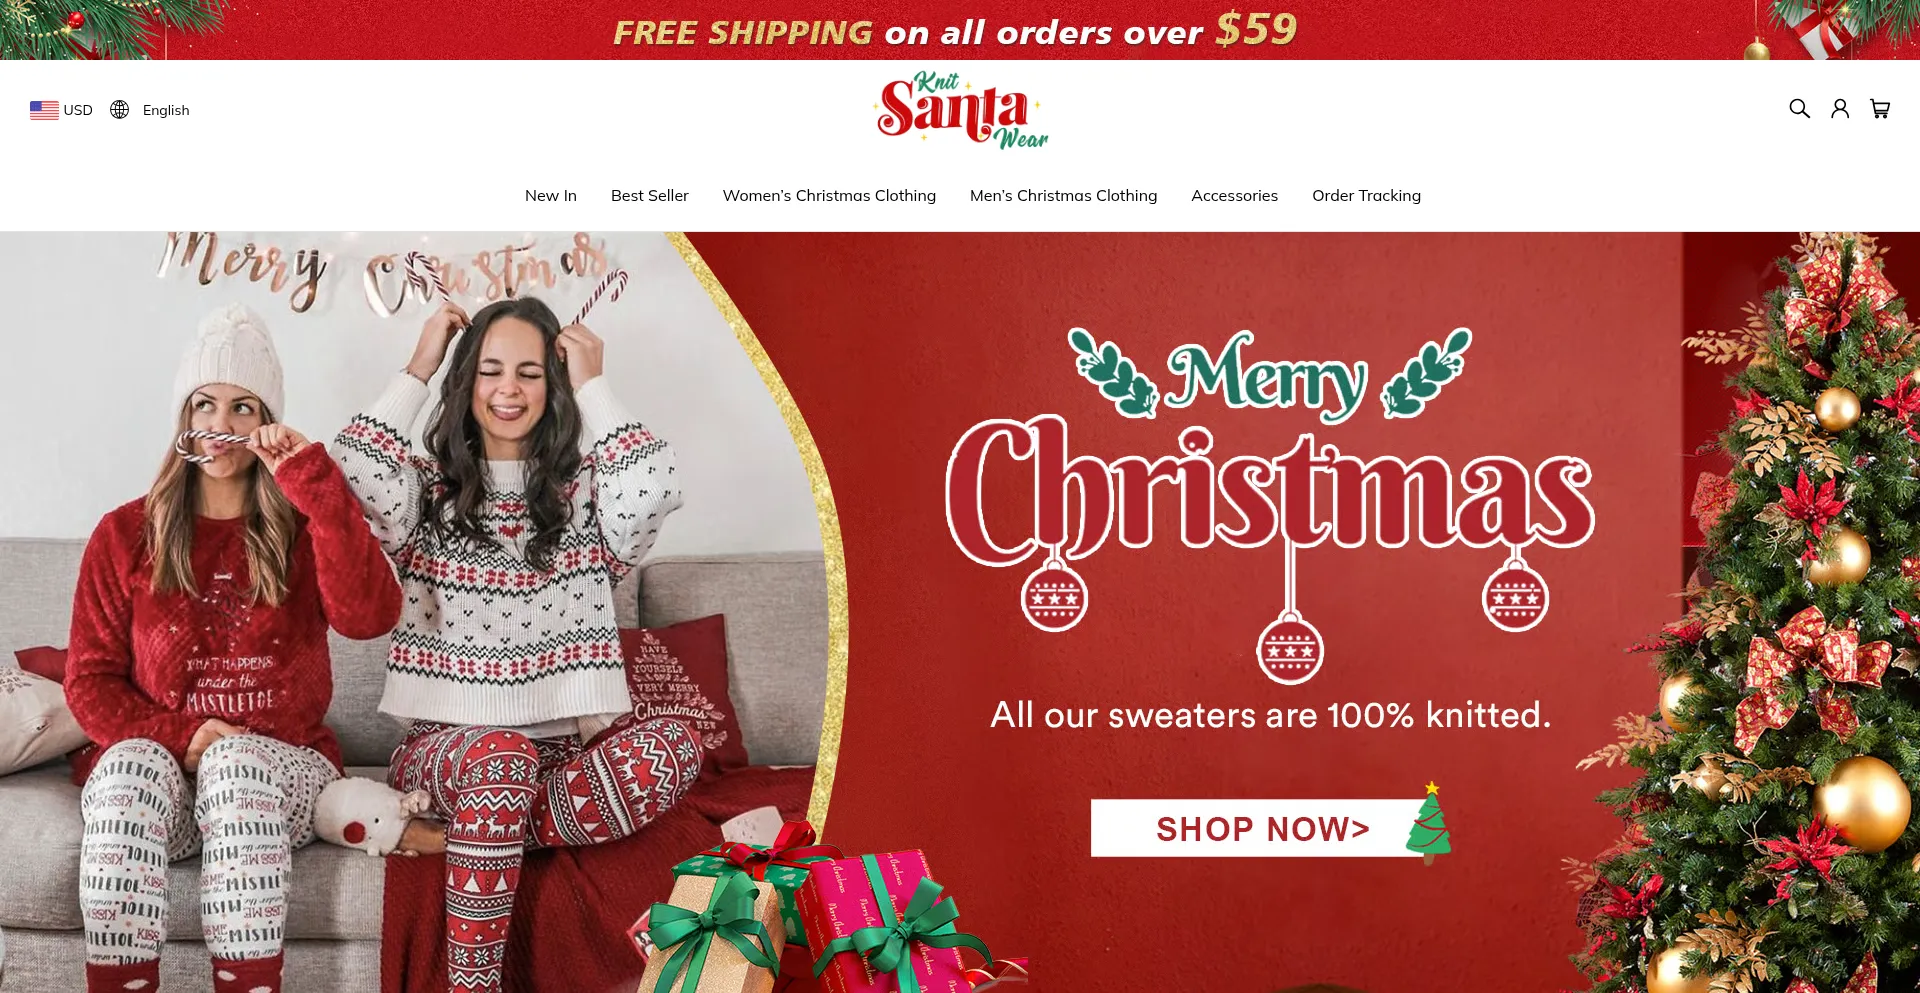Viewport: 1920px width, 993px height.
Task: Open the user account icon
Action: point(1840,109)
